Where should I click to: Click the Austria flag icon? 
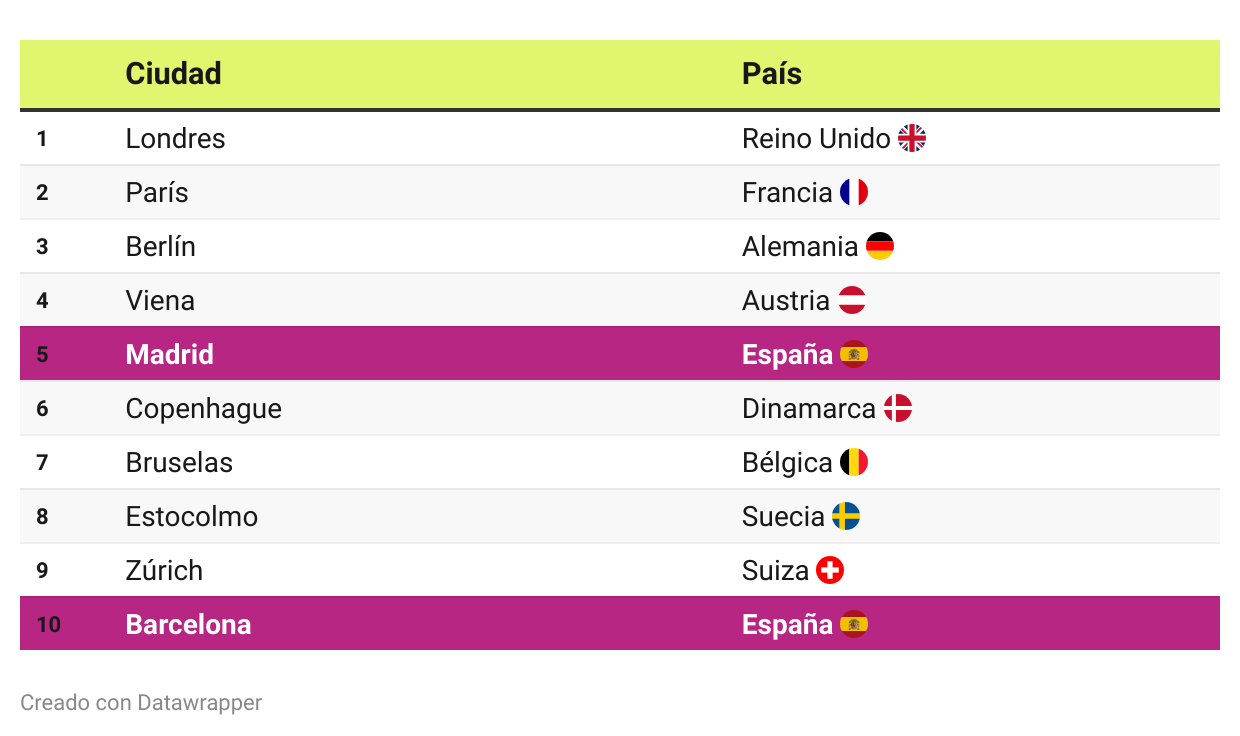tap(852, 300)
